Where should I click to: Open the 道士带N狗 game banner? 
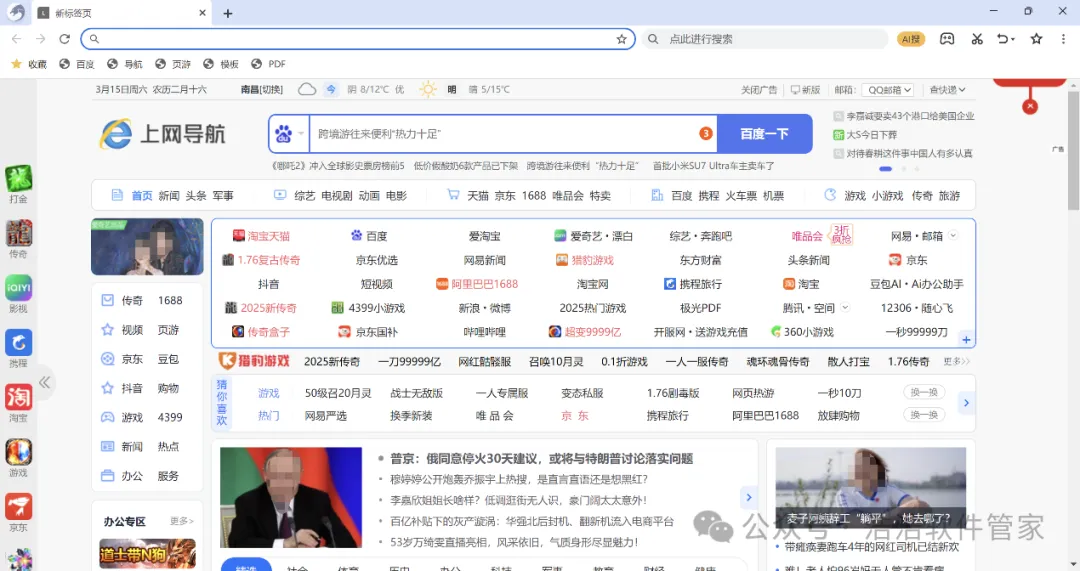[147, 553]
